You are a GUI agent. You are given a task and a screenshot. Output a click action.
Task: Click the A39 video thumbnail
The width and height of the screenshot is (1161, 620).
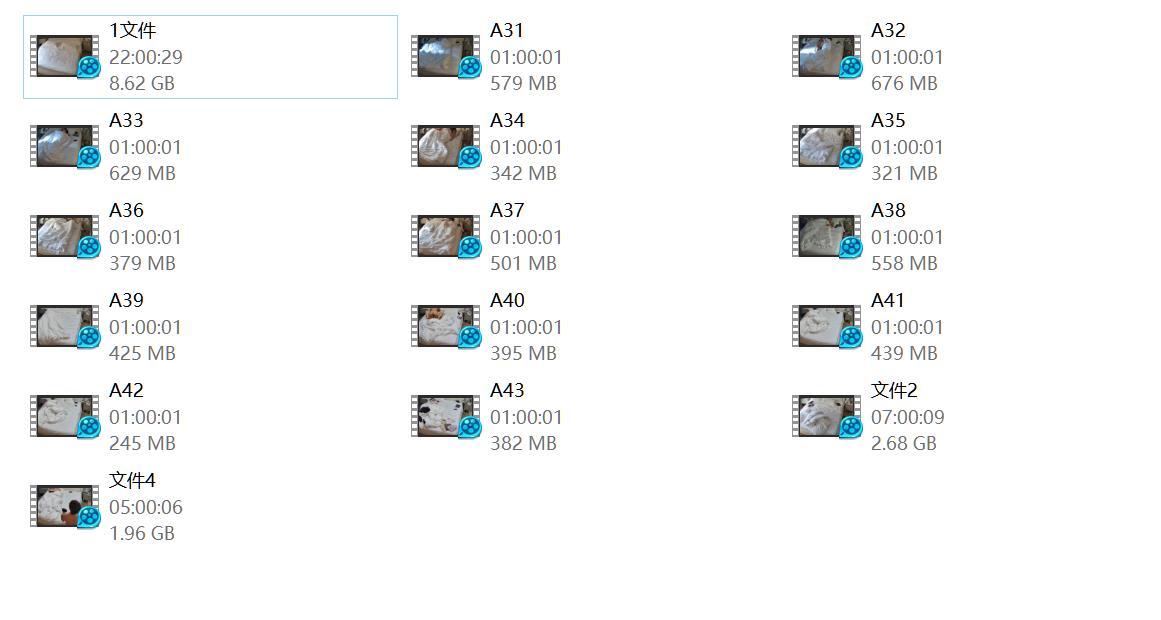pyautogui.click(x=64, y=327)
